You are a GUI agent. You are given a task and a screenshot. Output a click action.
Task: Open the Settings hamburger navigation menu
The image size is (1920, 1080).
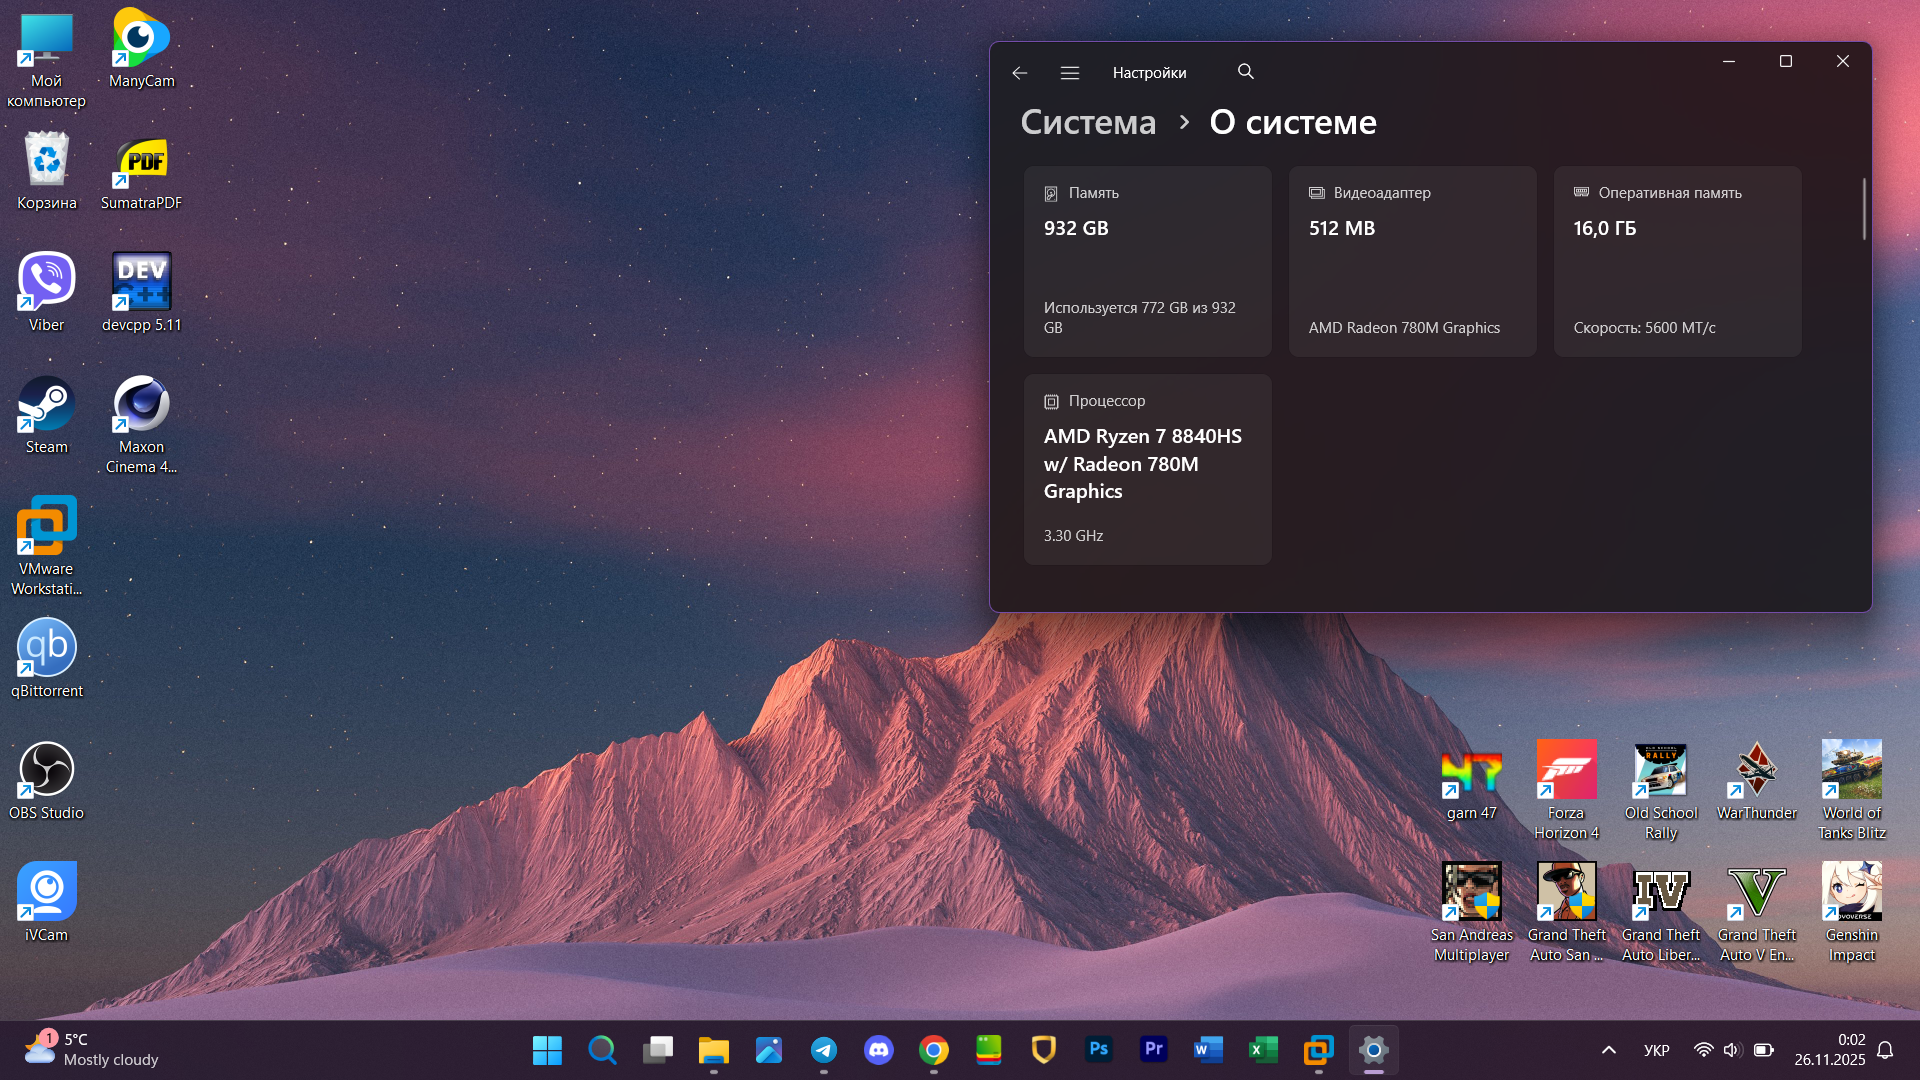point(1069,73)
